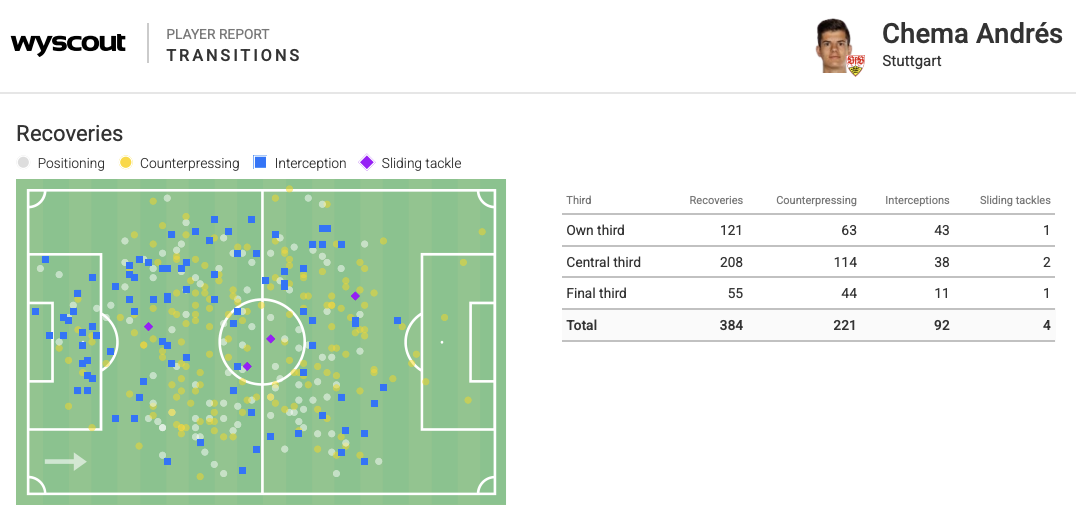The image size is (1076, 526).
Task: Select the PLAYER REPORT label
Action: 218,34
